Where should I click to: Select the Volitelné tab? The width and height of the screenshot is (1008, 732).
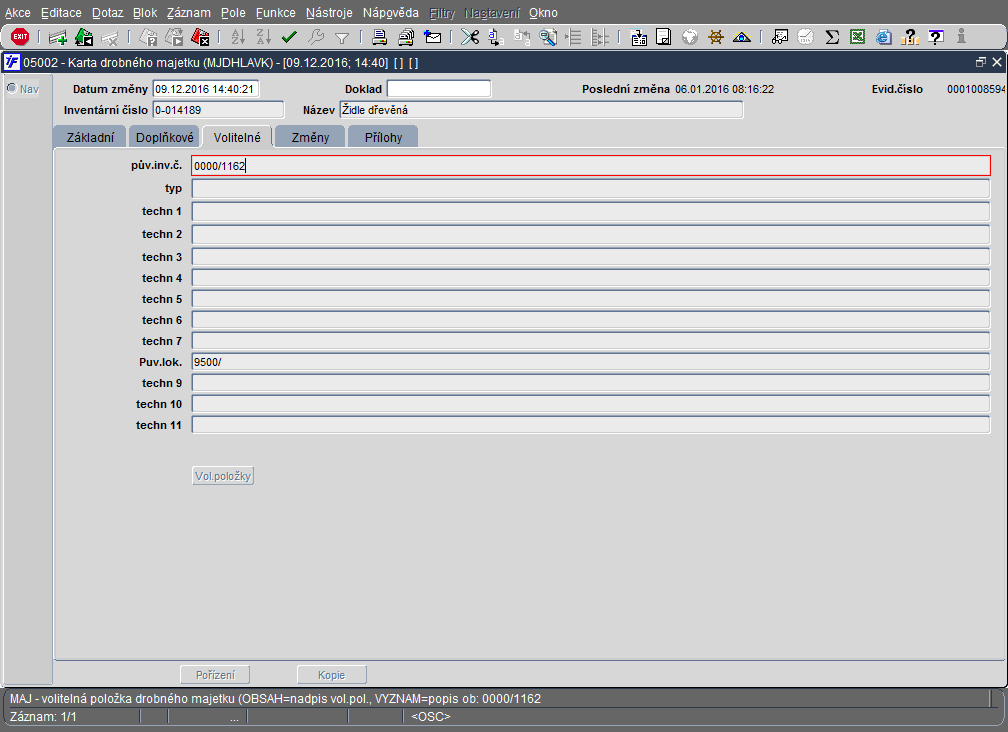(x=237, y=138)
